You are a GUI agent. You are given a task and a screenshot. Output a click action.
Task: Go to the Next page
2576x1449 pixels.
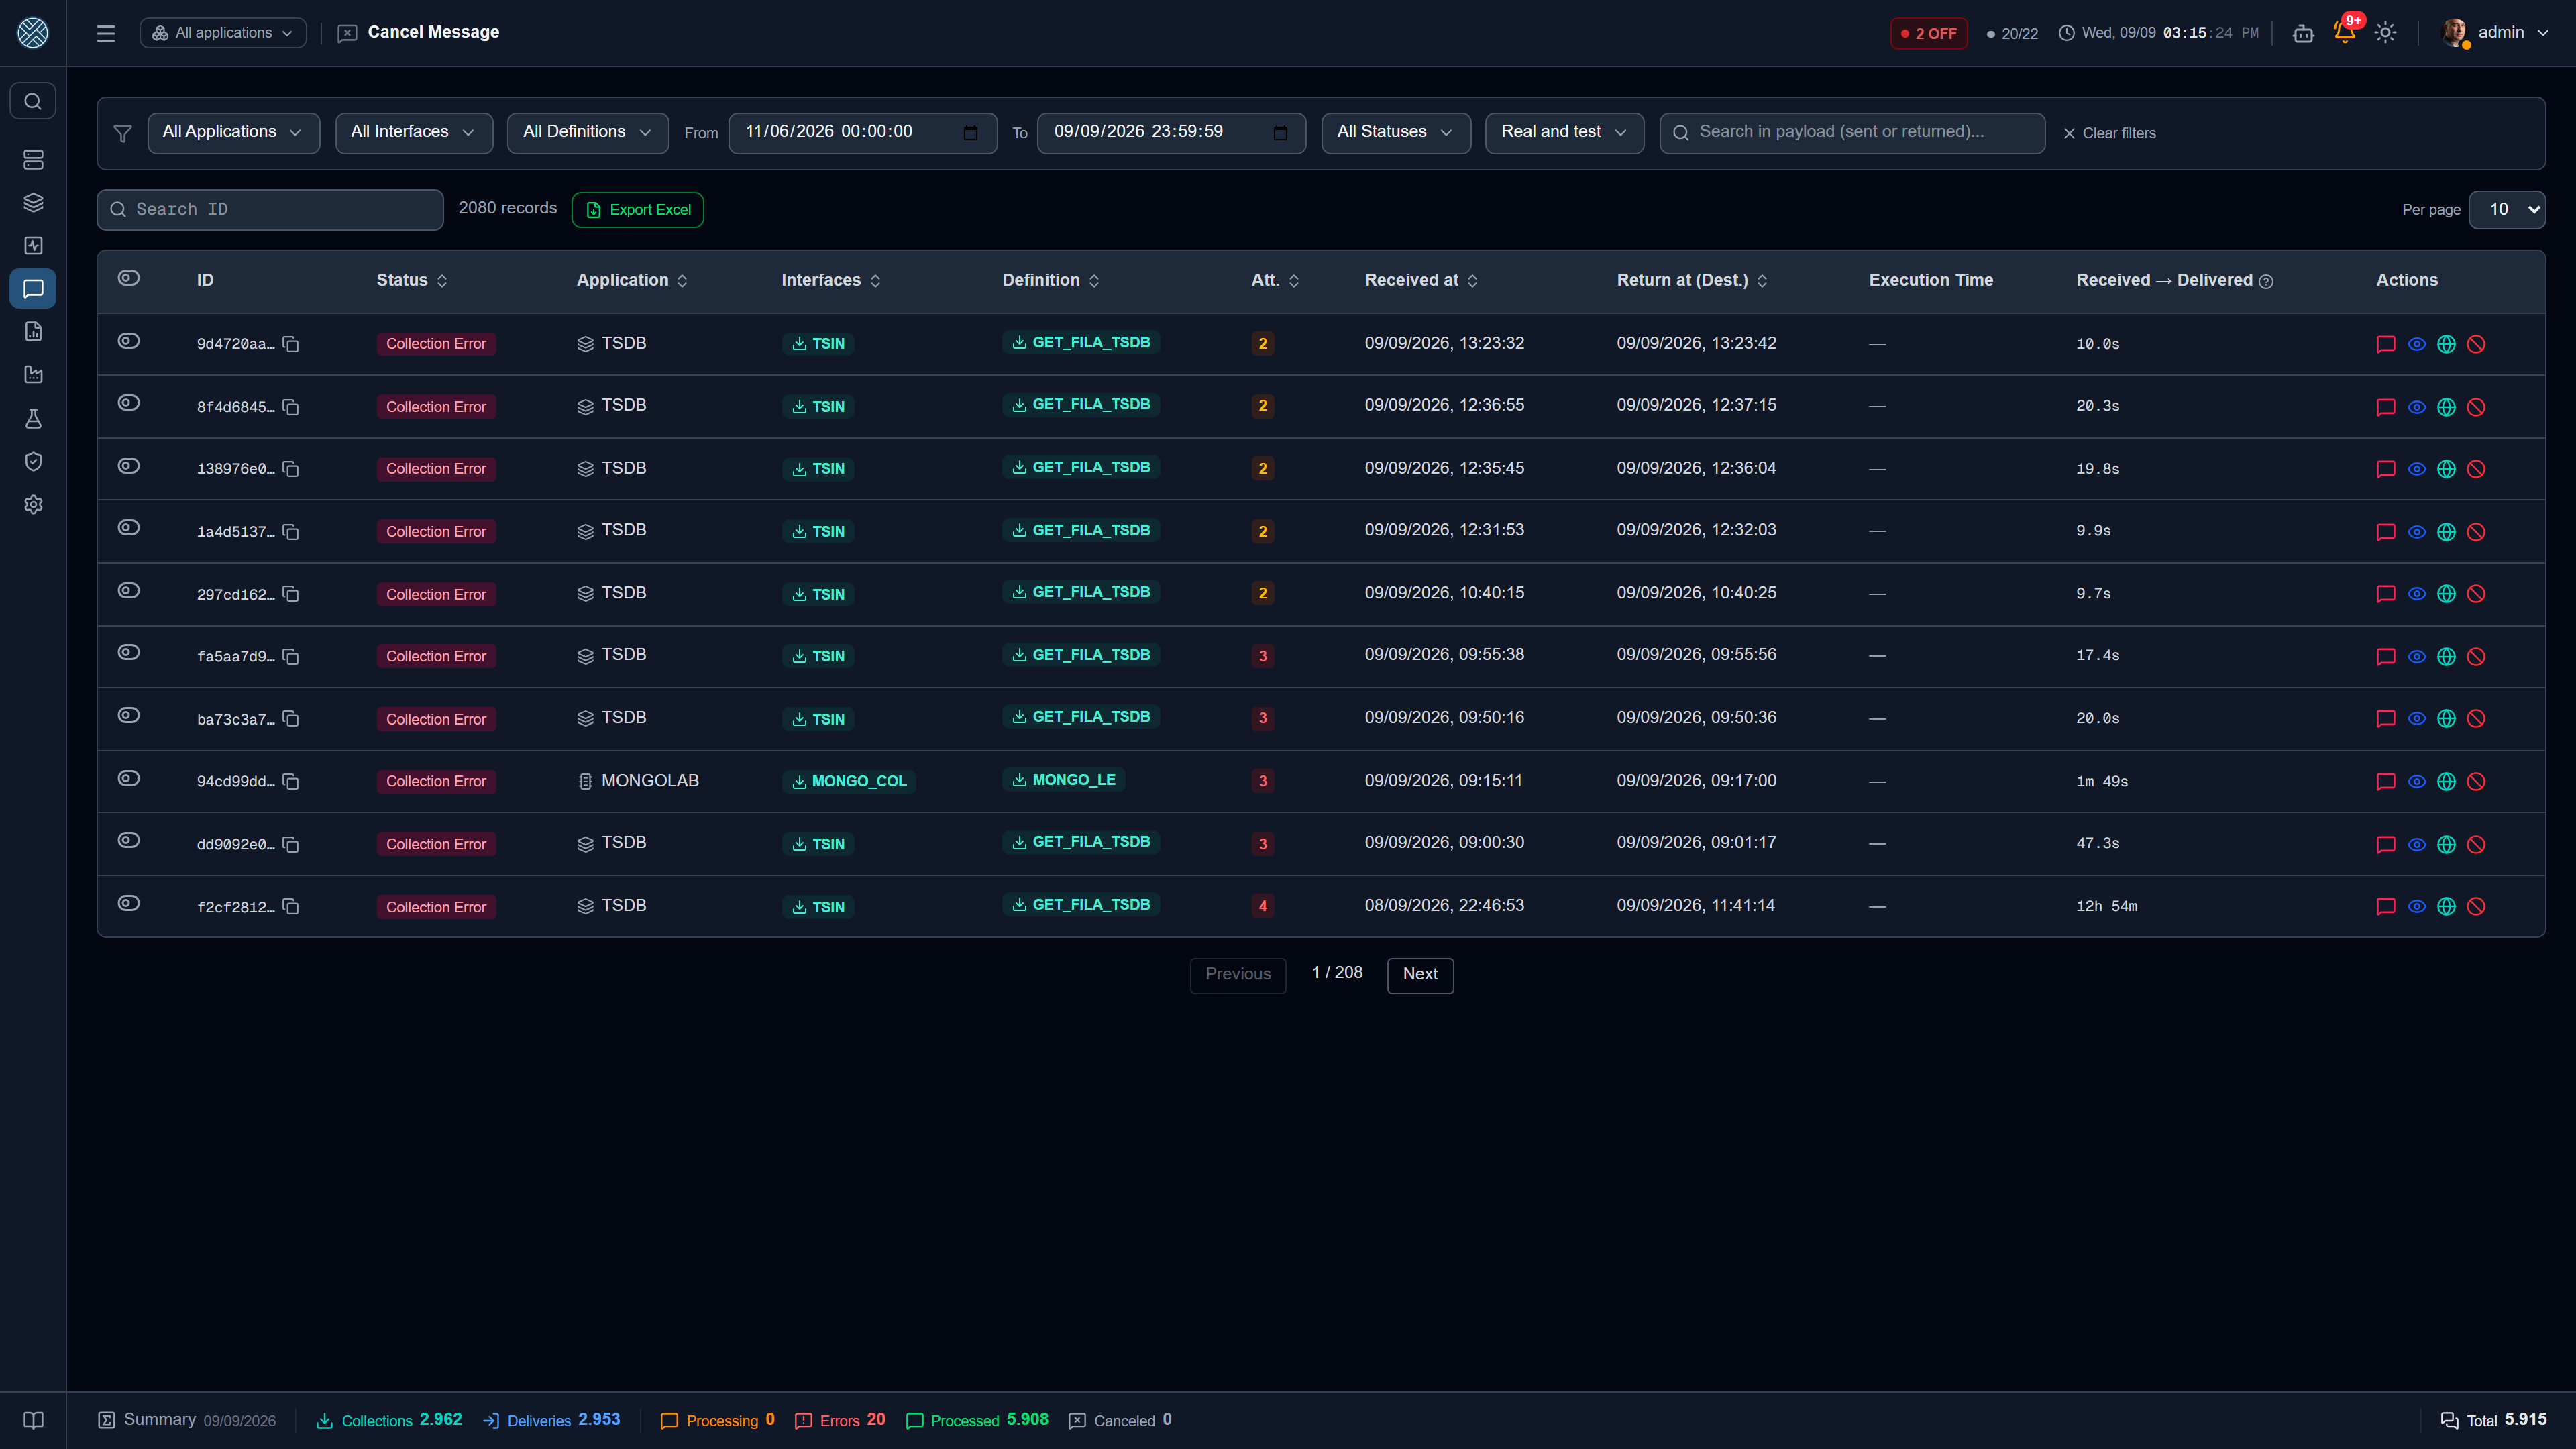point(1420,975)
